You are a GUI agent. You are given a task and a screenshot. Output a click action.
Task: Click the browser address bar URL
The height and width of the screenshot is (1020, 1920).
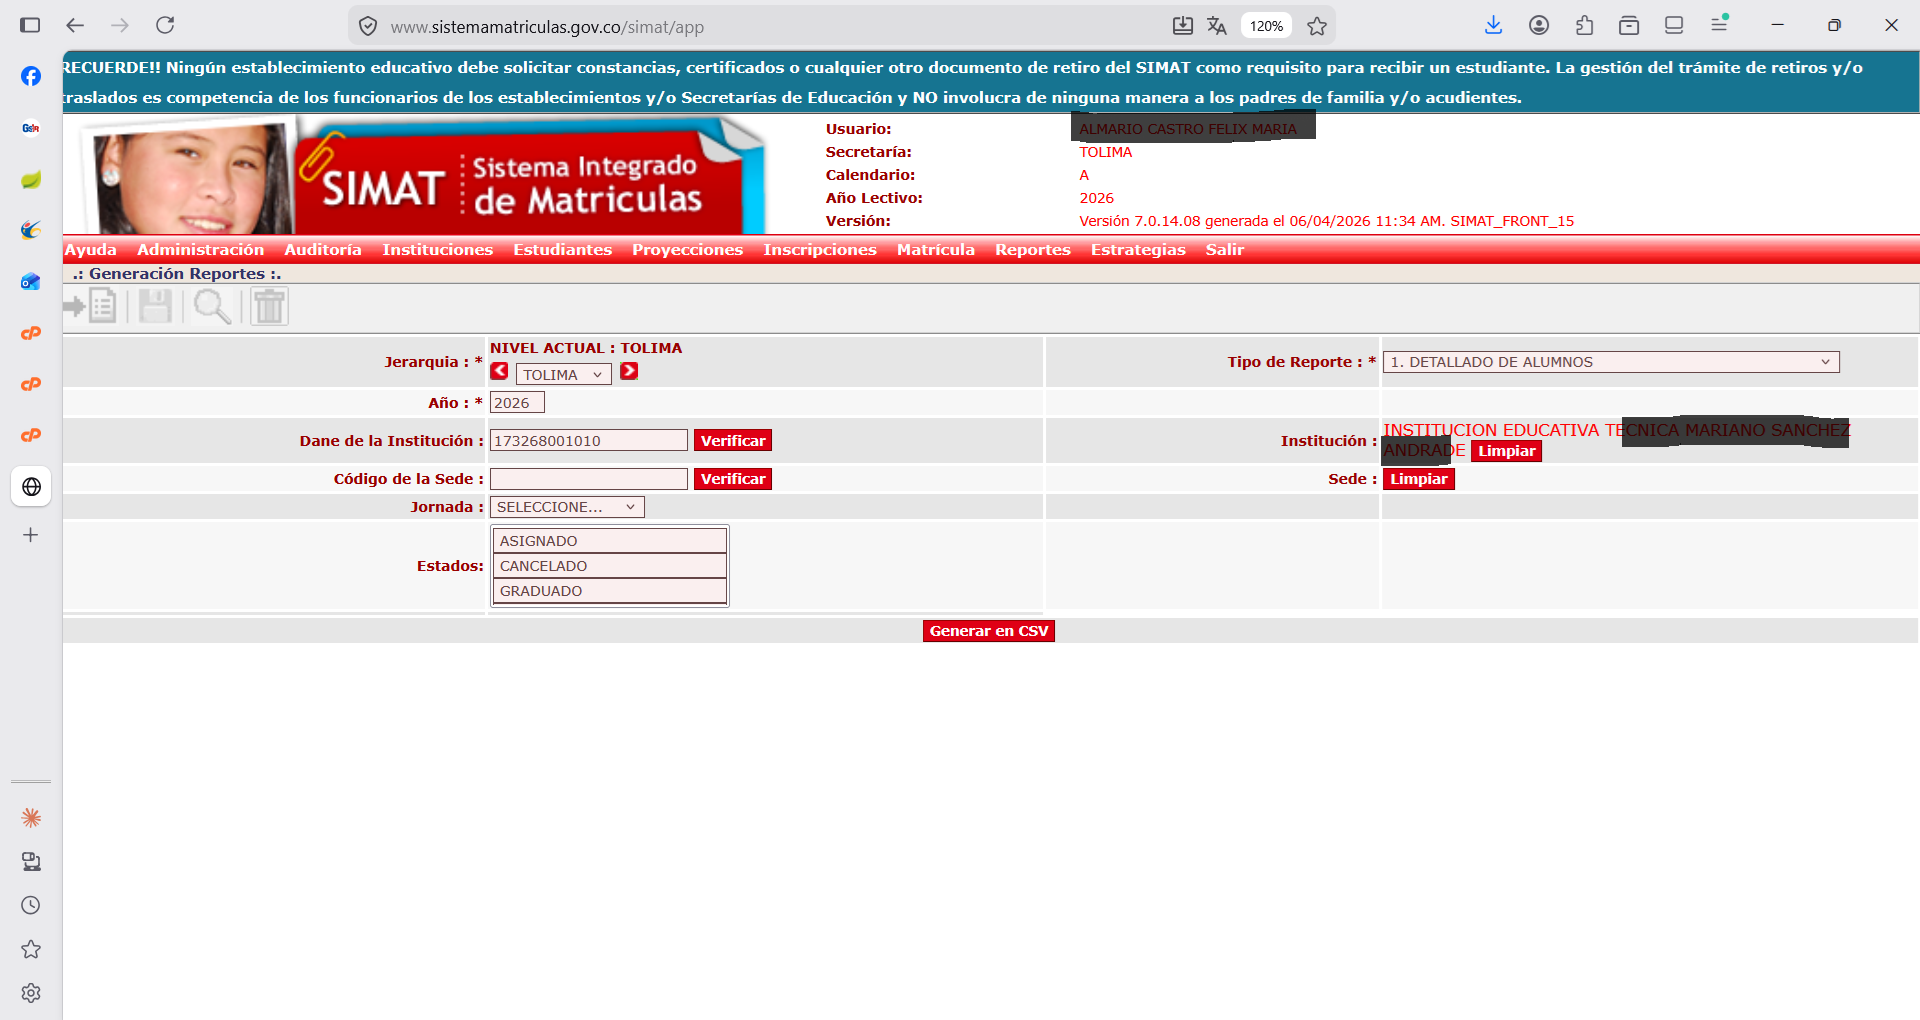pyautogui.click(x=547, y=27)
